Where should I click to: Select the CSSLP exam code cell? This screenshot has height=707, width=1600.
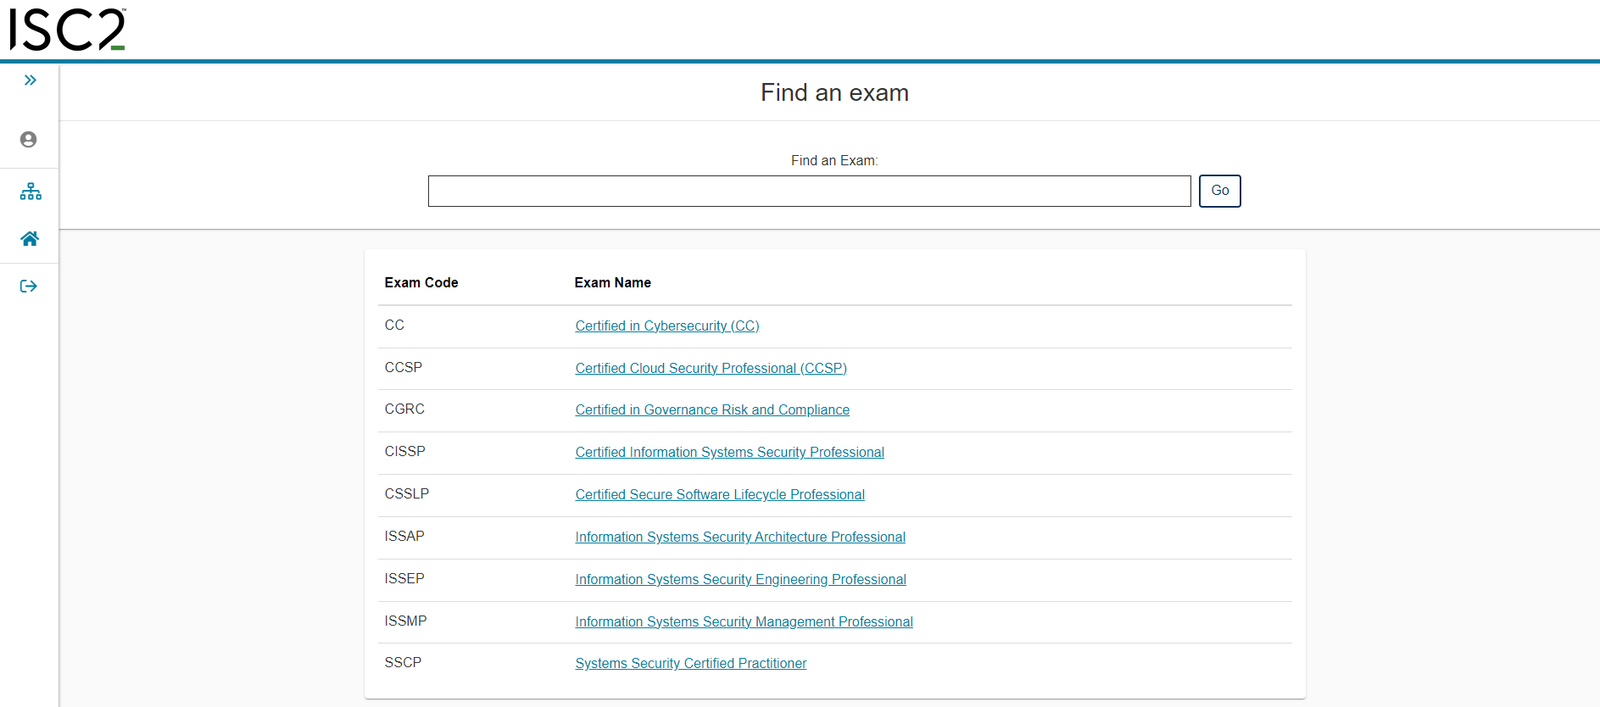coord(407,494)
